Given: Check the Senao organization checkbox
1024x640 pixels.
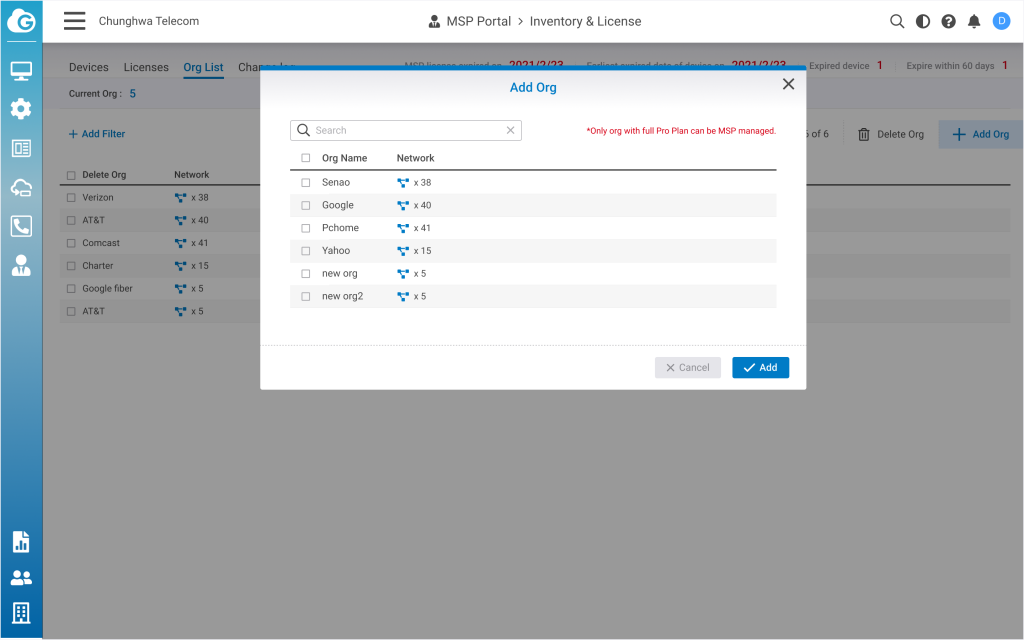Looking at the screenshot, I should tap(305, 182).
